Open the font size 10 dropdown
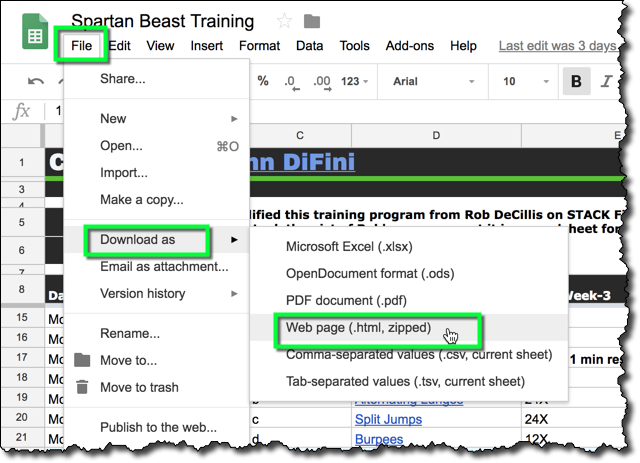This screenshot has width=640, height=463. pyautogui.click(x=526, y=81)
